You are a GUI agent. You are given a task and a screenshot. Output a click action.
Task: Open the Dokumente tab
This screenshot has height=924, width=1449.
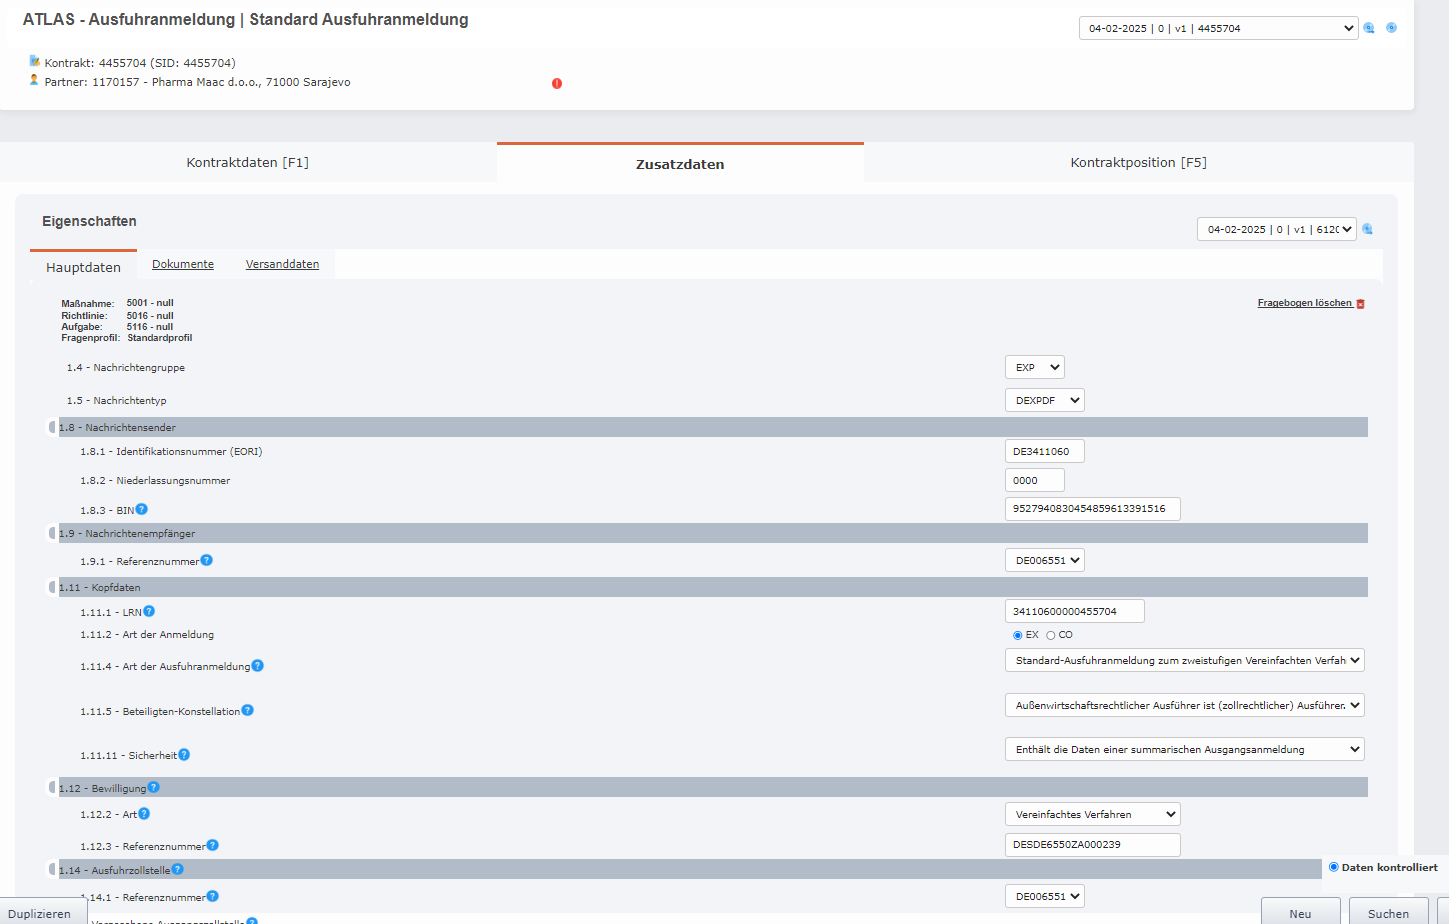tap(183, 264)
